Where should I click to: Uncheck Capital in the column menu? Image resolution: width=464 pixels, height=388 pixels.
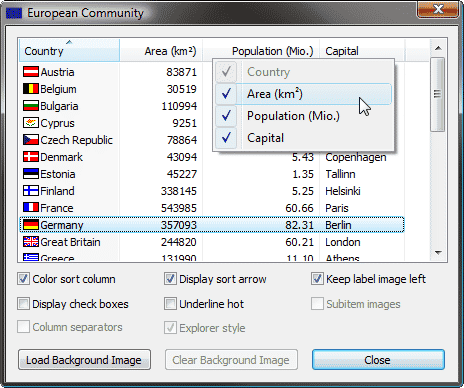[303, 138]
